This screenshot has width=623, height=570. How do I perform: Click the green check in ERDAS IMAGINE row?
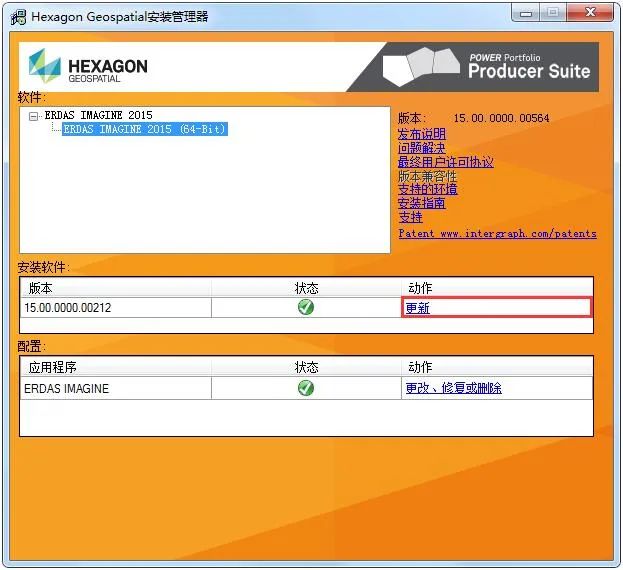point(306,388)
